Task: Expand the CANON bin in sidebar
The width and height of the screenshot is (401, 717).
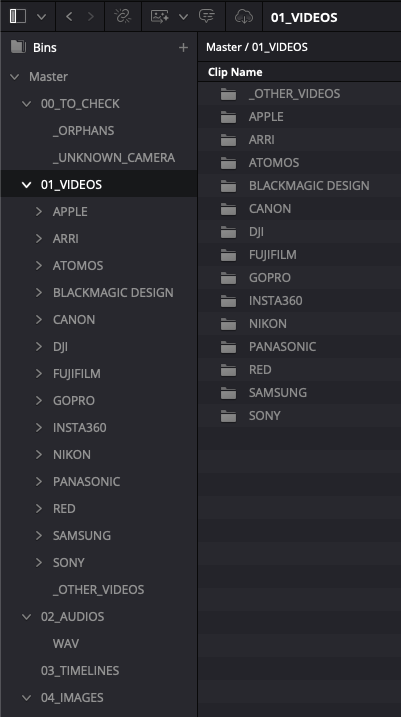Action: click(39, 320)
